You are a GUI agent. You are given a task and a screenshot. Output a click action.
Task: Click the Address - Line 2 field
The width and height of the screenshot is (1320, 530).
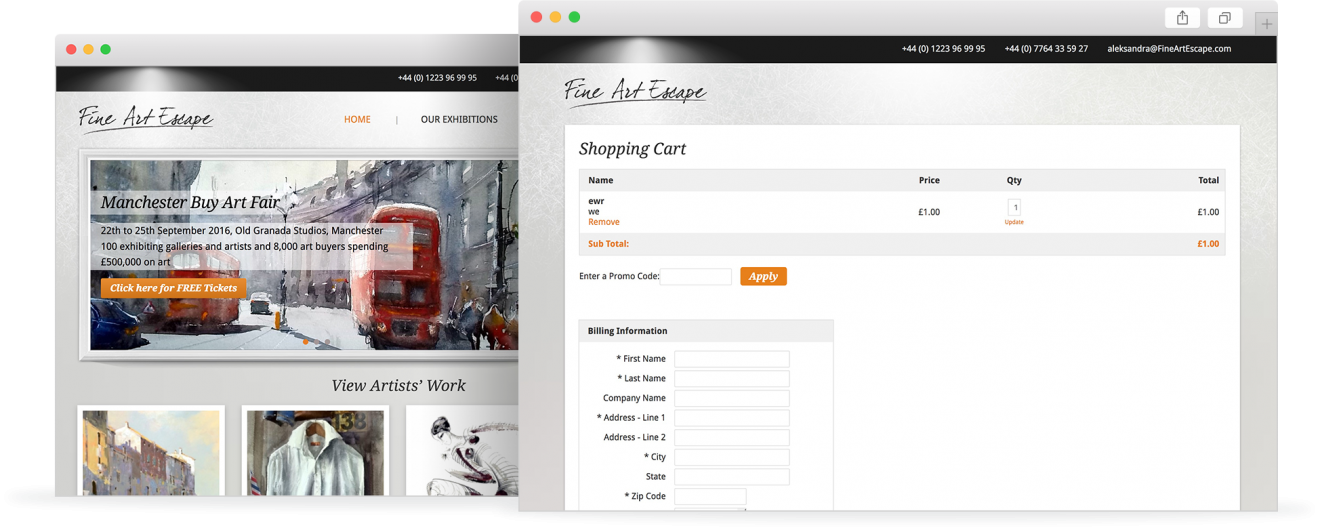pyautogui.click(x=731, y=437)
